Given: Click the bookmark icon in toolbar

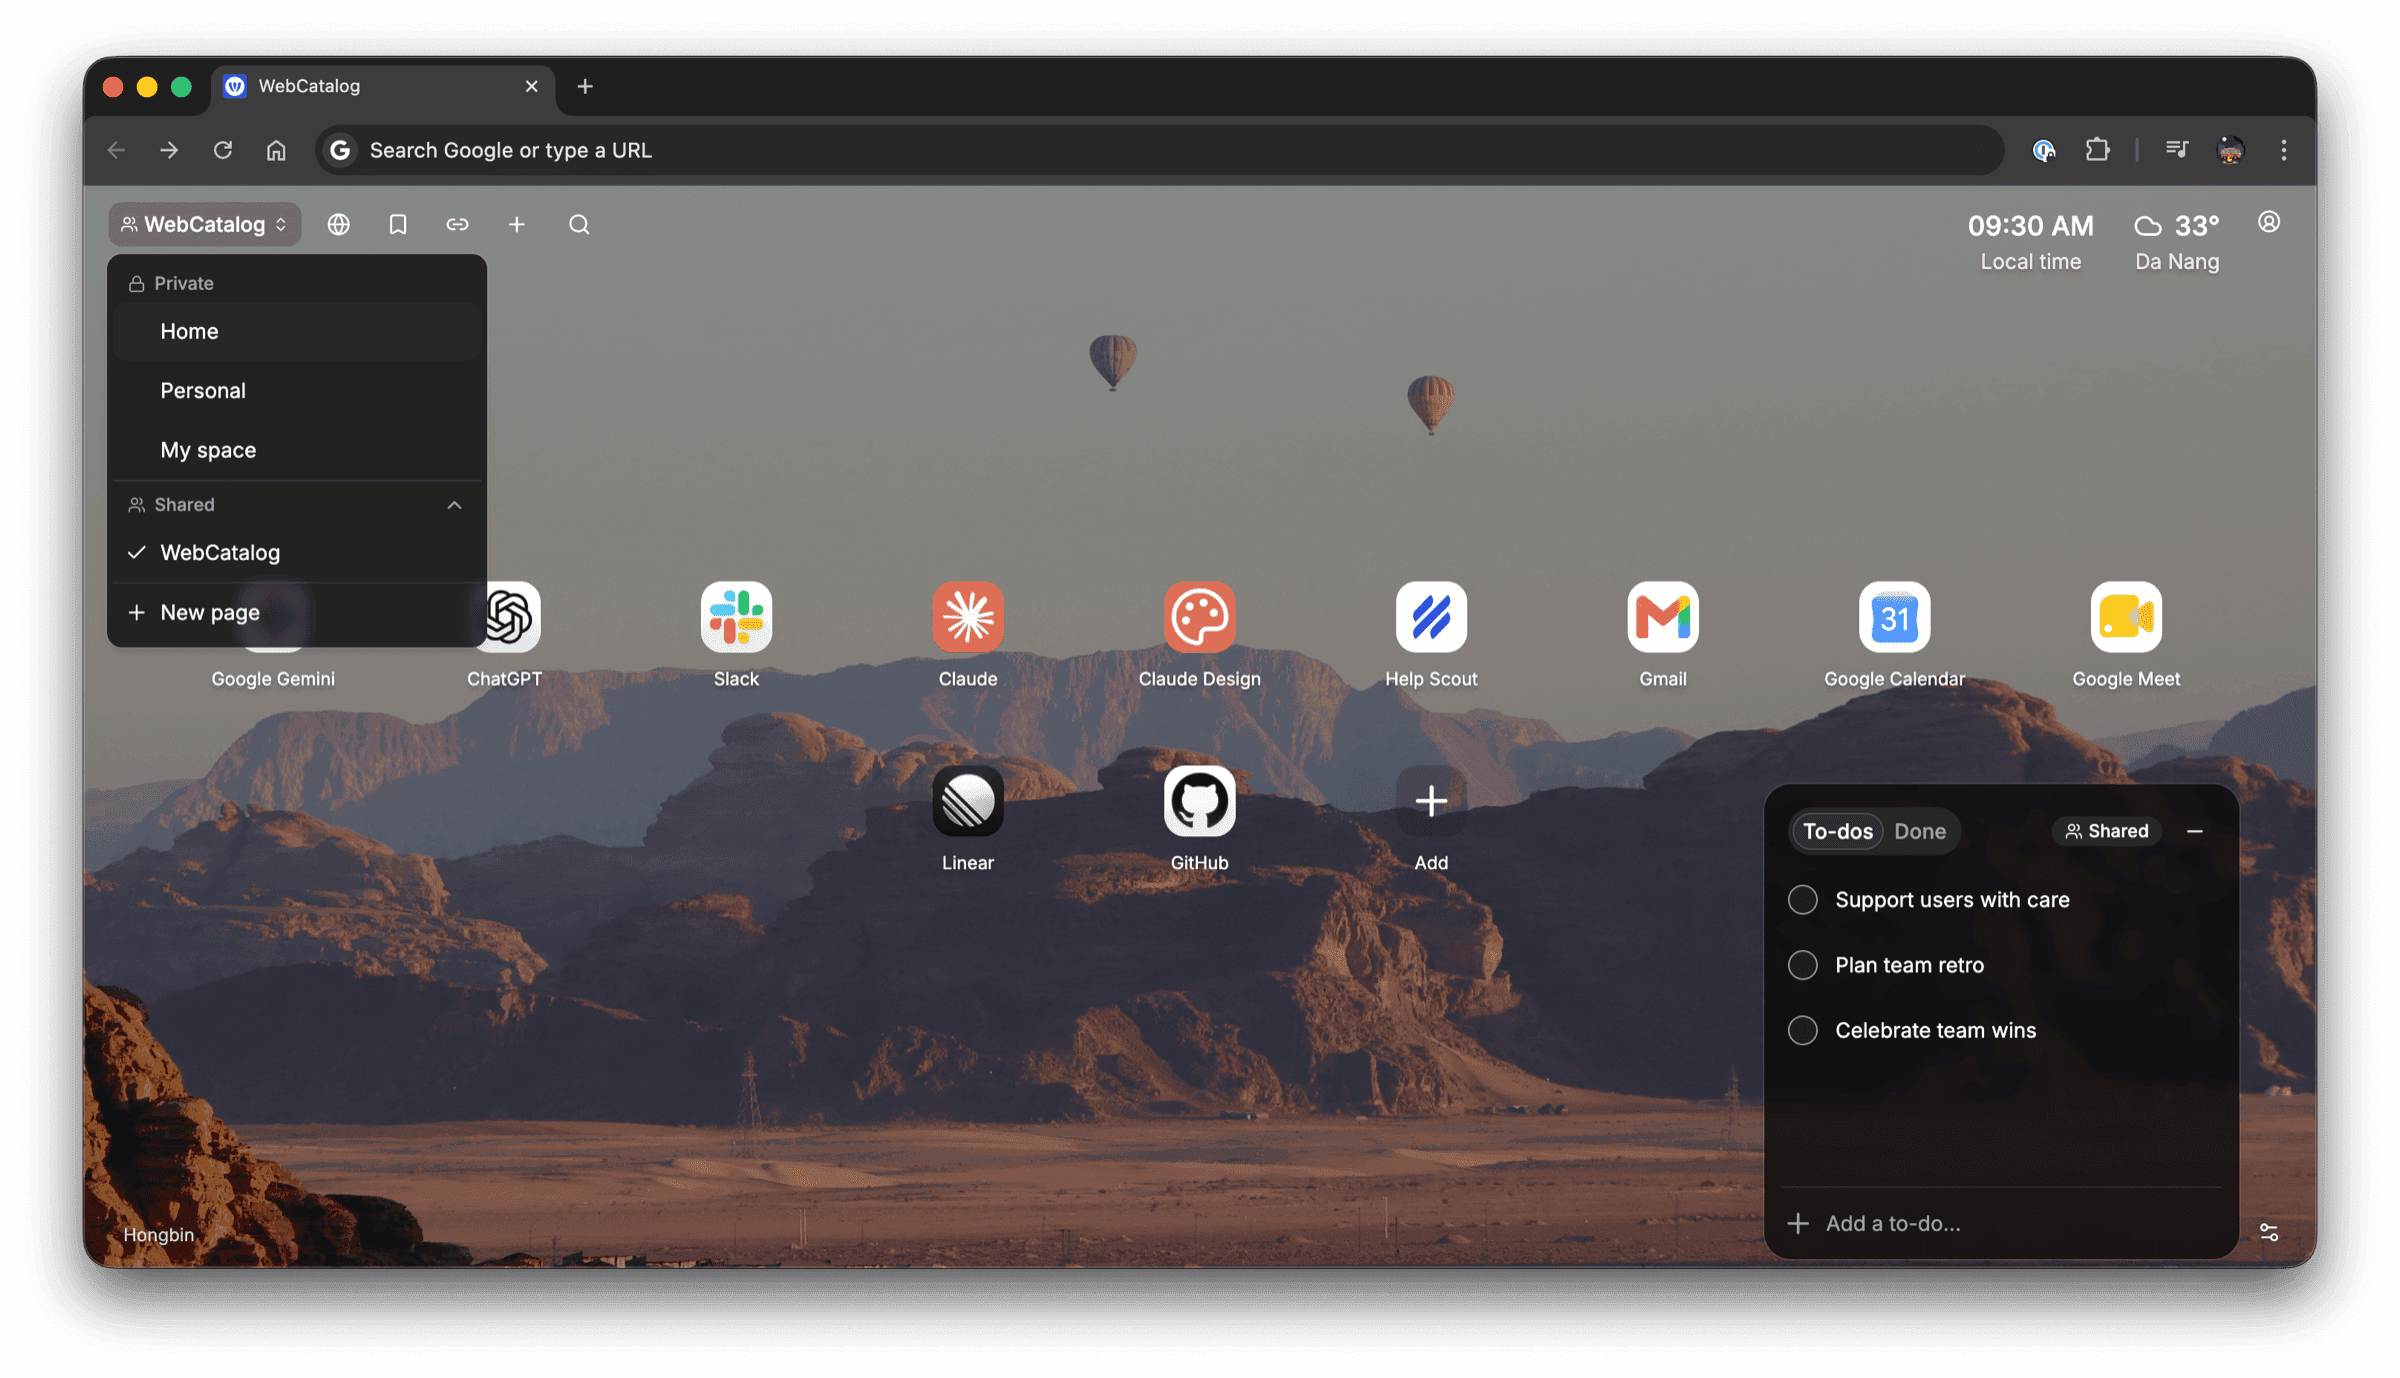Looking at the screenshot, I should [x=398, y=224].
